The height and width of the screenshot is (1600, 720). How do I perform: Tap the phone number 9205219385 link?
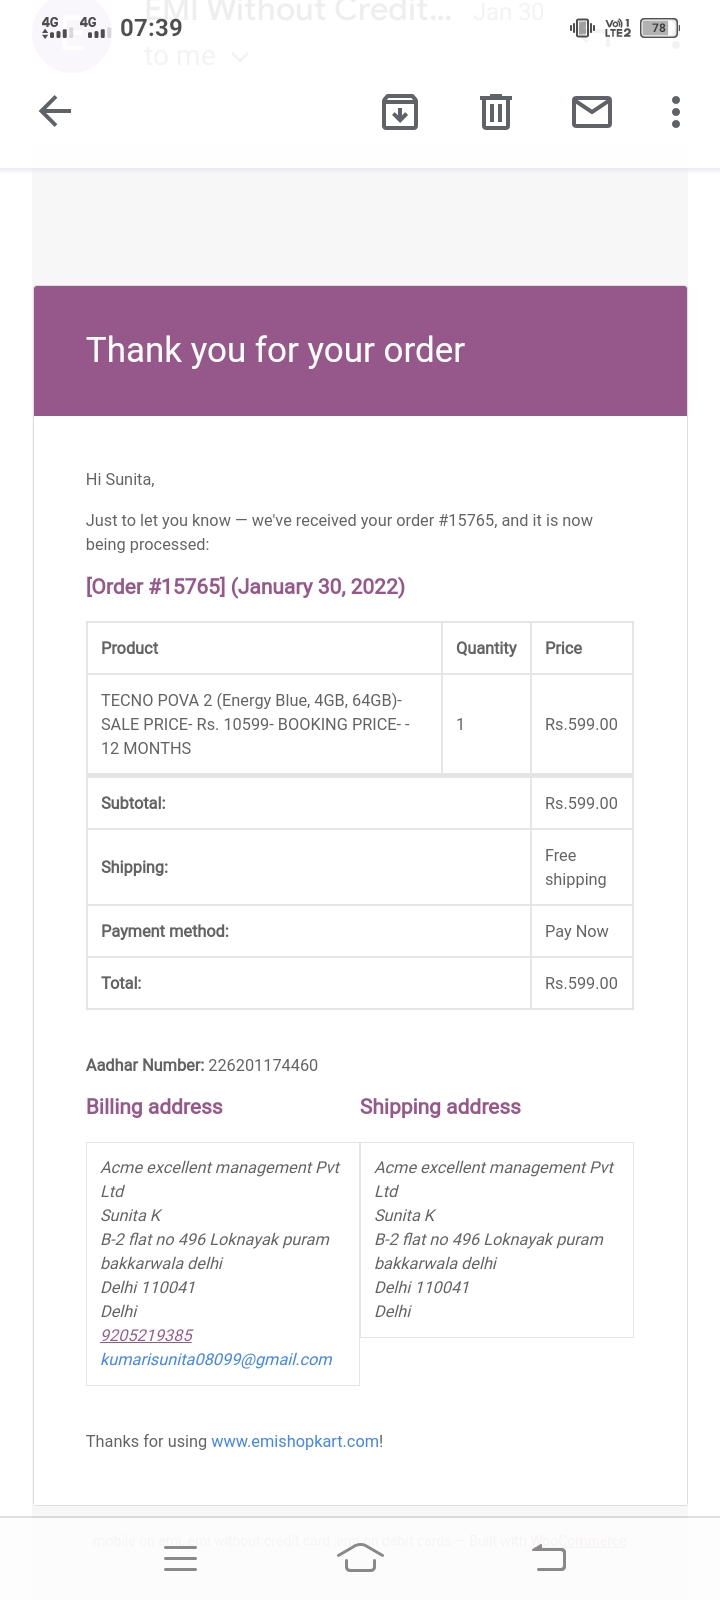(x=146, y=1335)
